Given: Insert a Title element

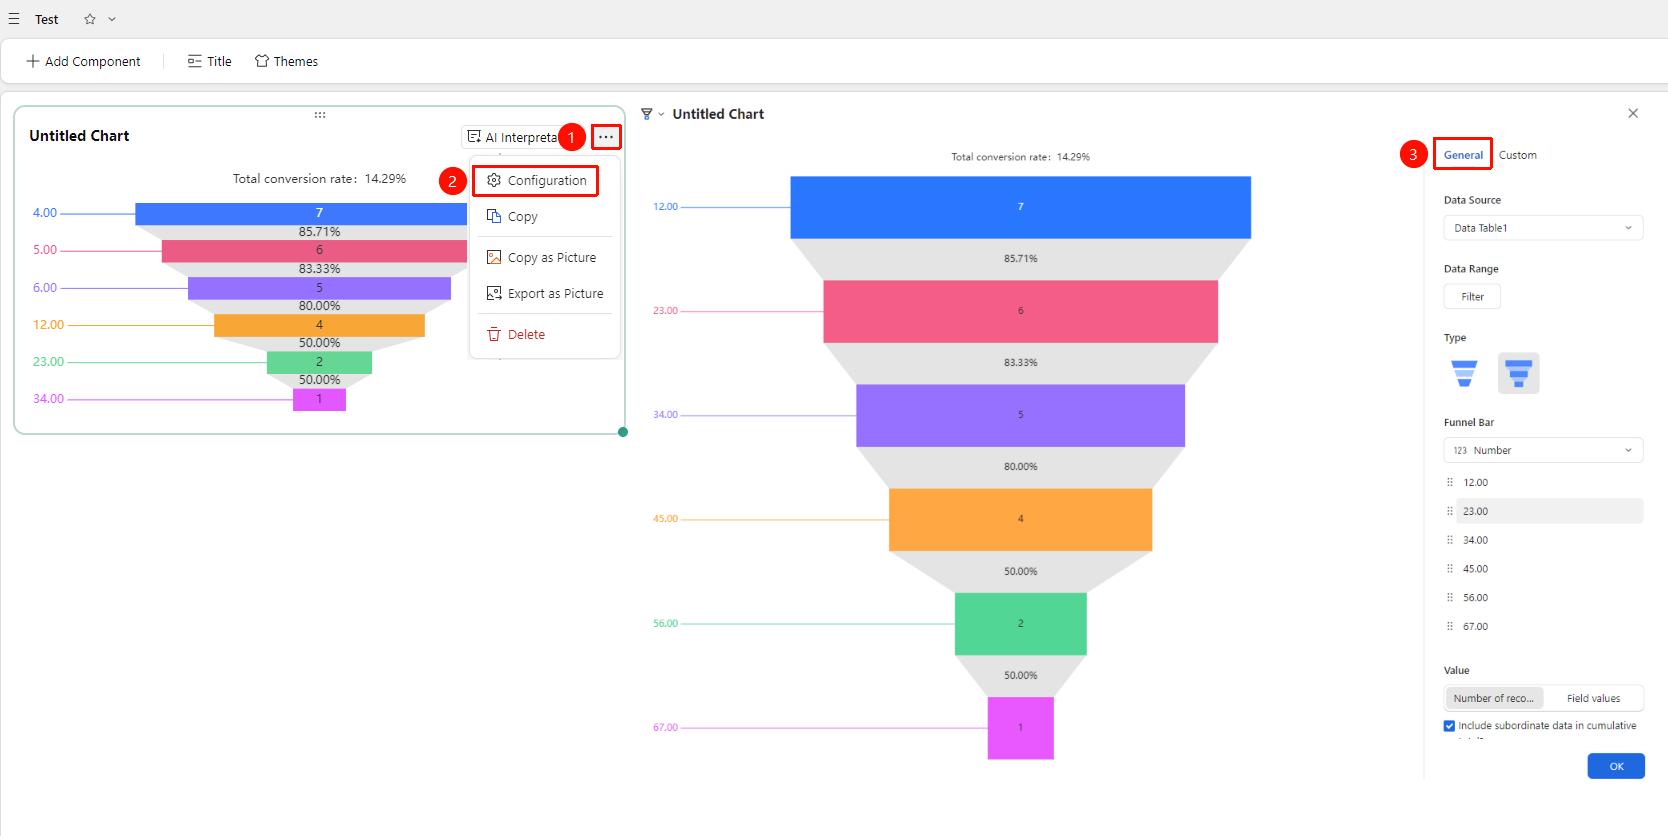Looking at the screenshot, I should coord(209,61).
